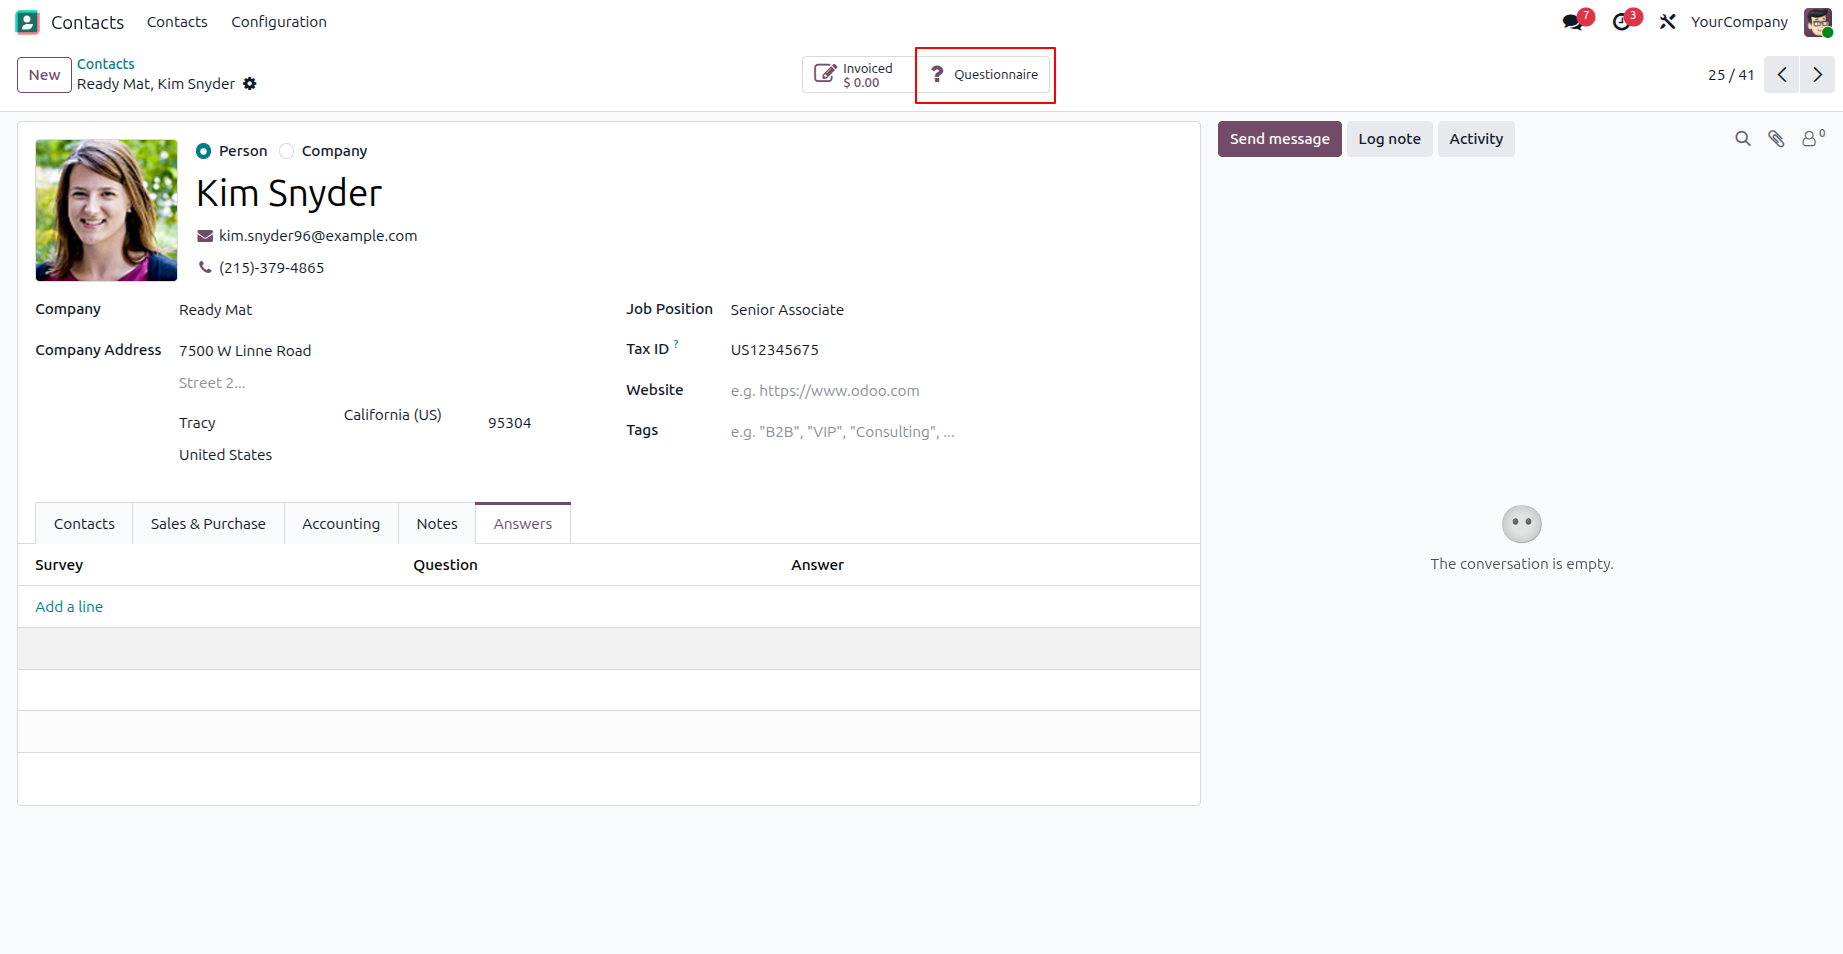Open user avatar menu
The width and height of the screenshot is (1843, 954).
pyautogui.click(x=1818, y=22)
